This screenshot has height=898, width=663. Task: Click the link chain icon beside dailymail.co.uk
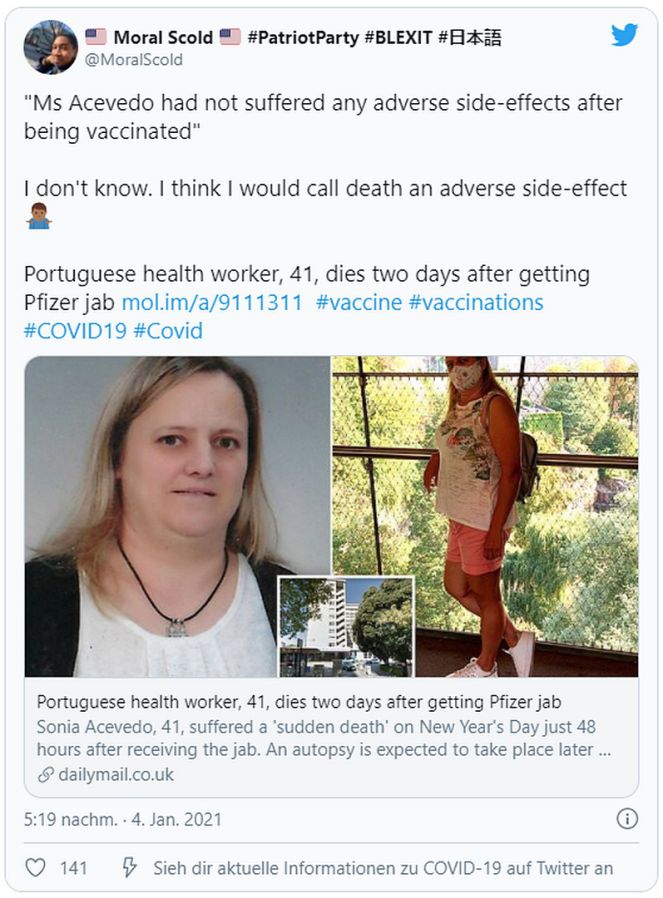(45, 775)
